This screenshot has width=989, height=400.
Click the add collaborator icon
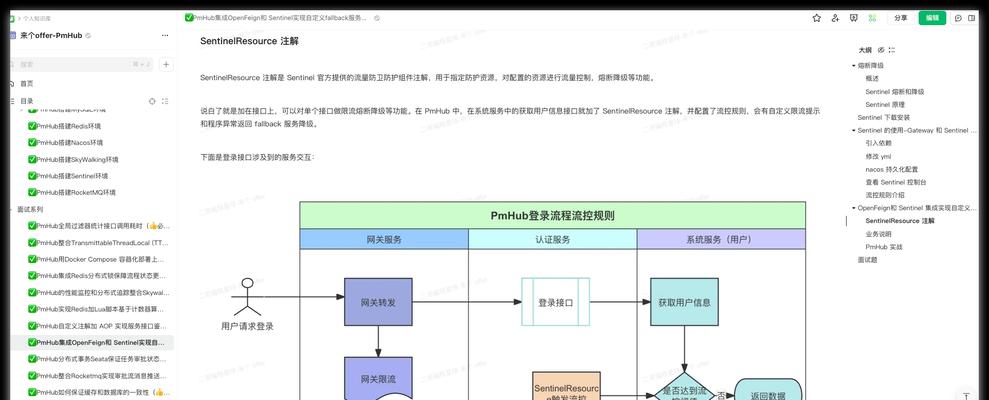[x=836, y=18]
